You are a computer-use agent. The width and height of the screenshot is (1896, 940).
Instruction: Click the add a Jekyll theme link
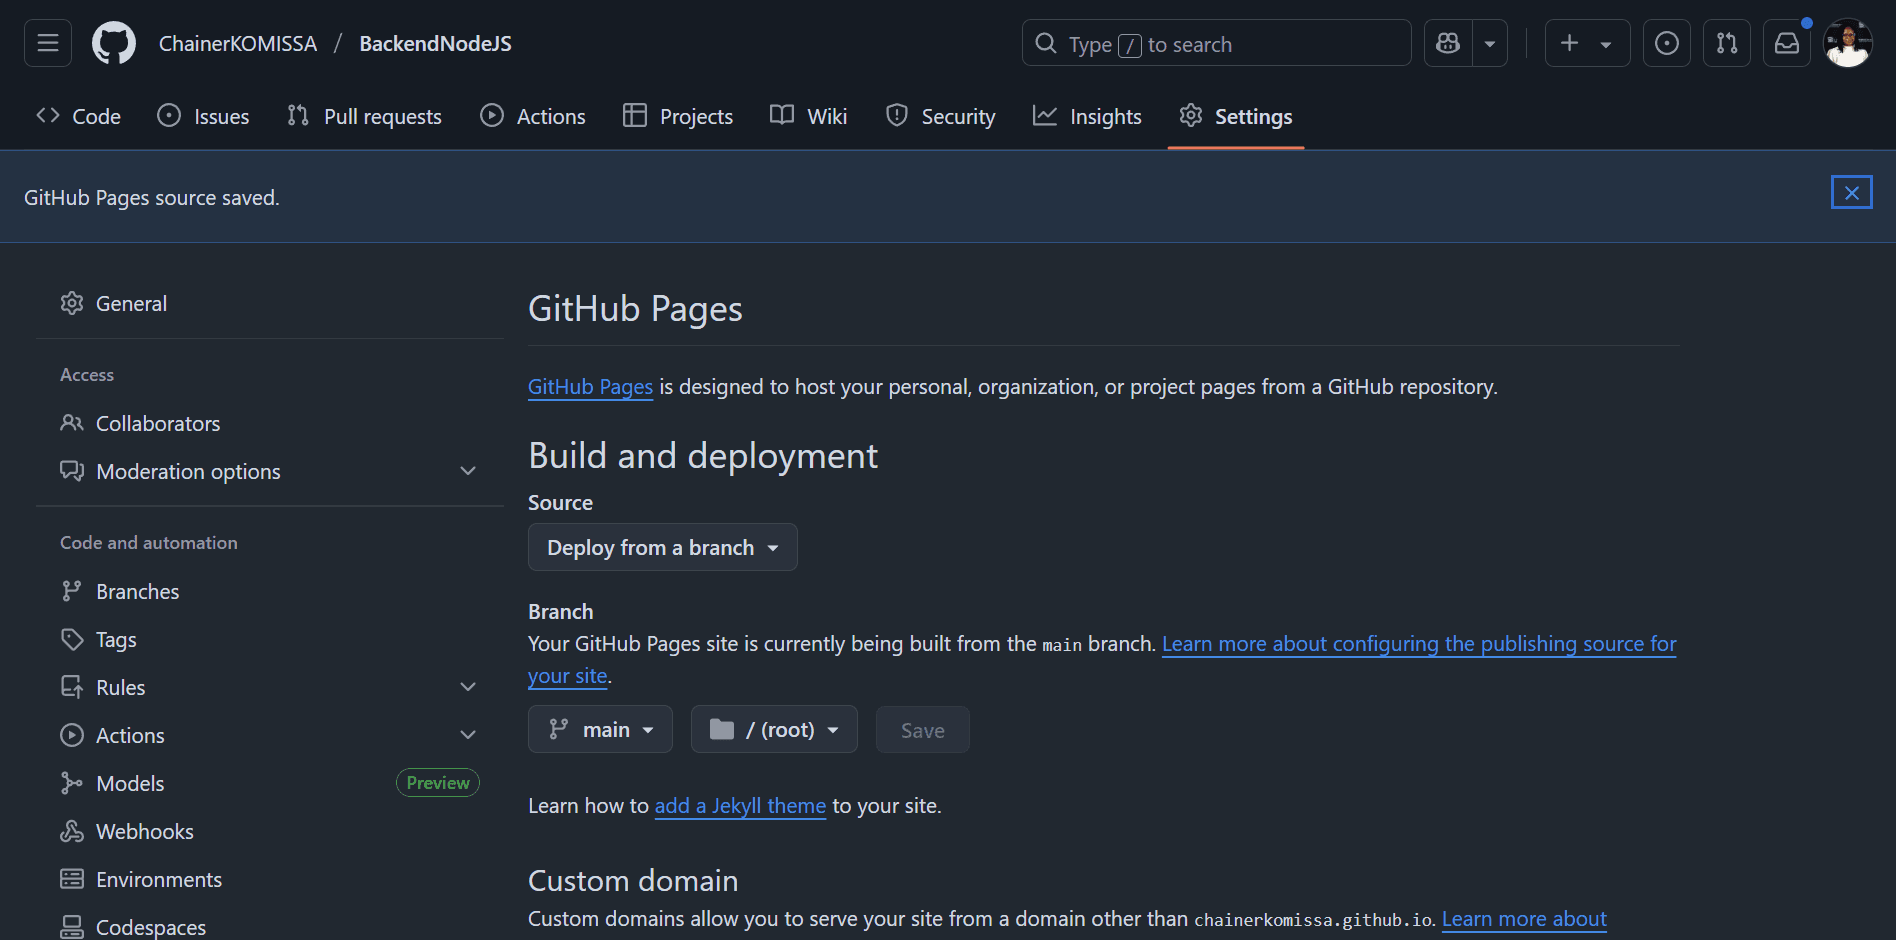click(x=740, y=806)
